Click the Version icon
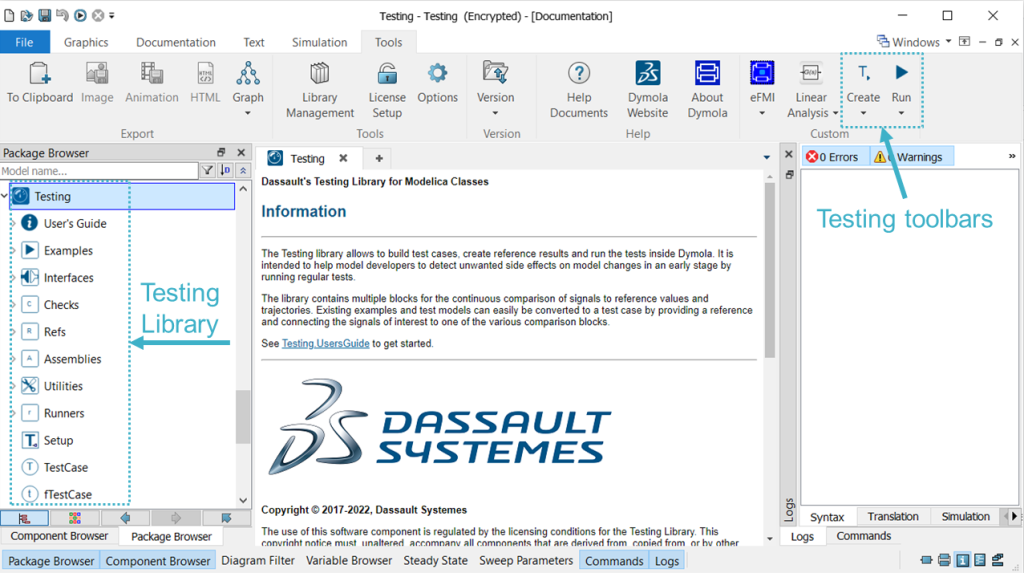The width and height of the screenshot is (1024, 573). tap(495, 73)
